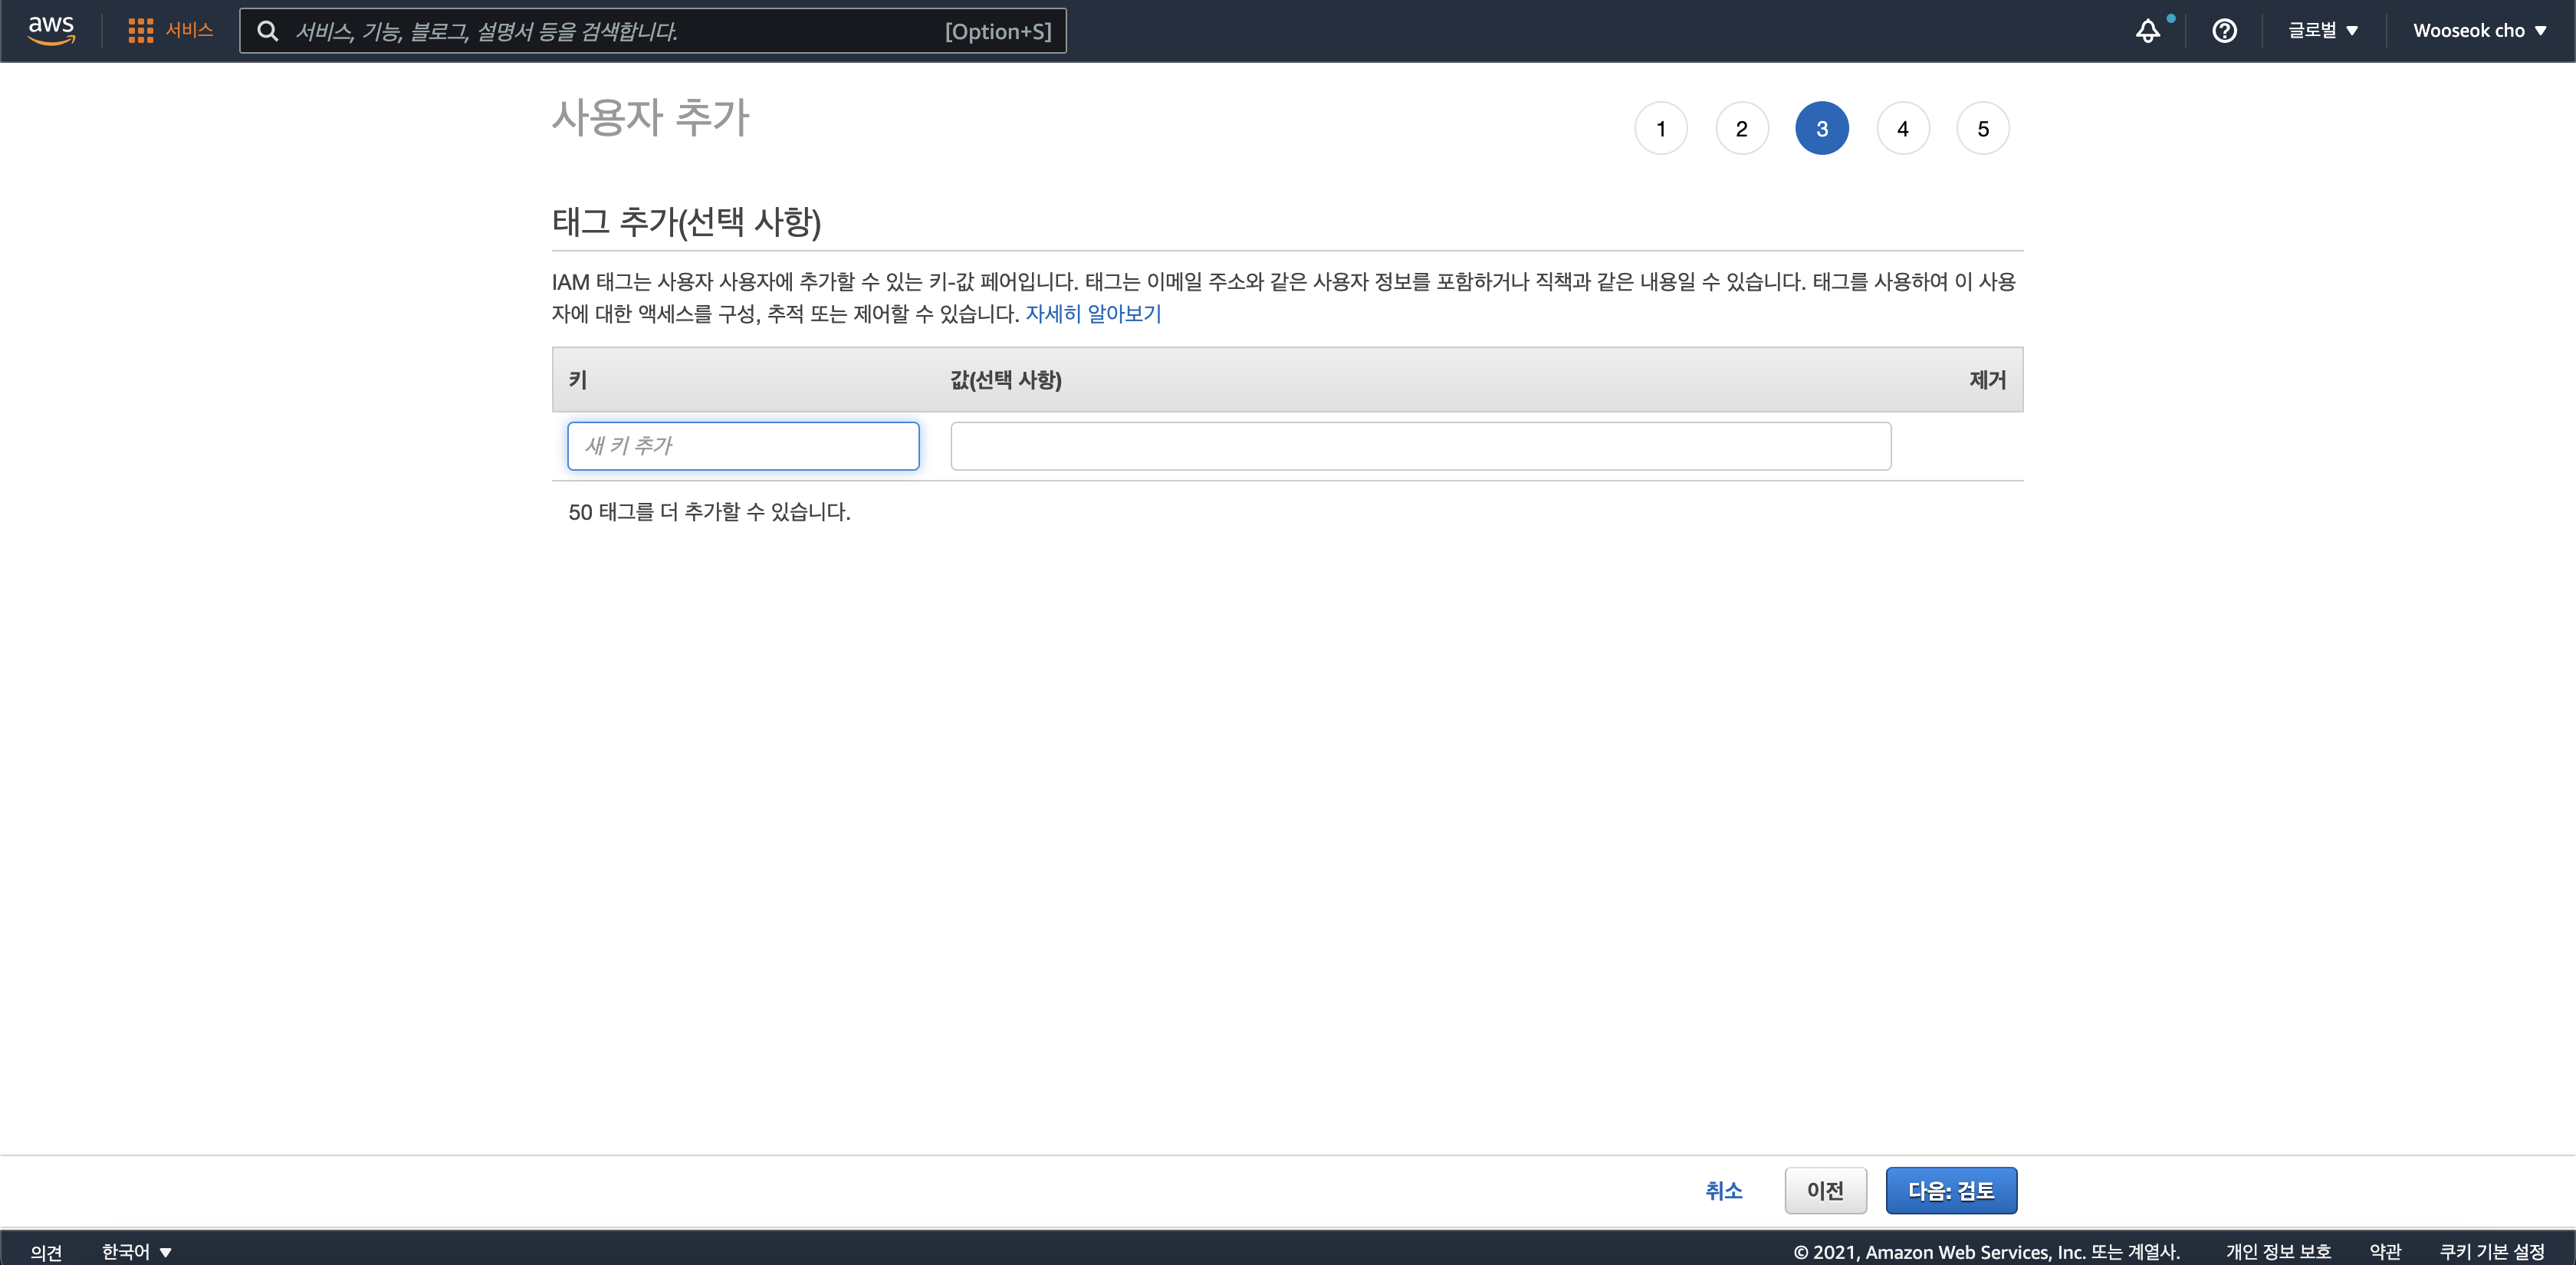2576x1265 pixels.
Task: Open the Wooseok cho account menu
Action: coord(2479,31)
